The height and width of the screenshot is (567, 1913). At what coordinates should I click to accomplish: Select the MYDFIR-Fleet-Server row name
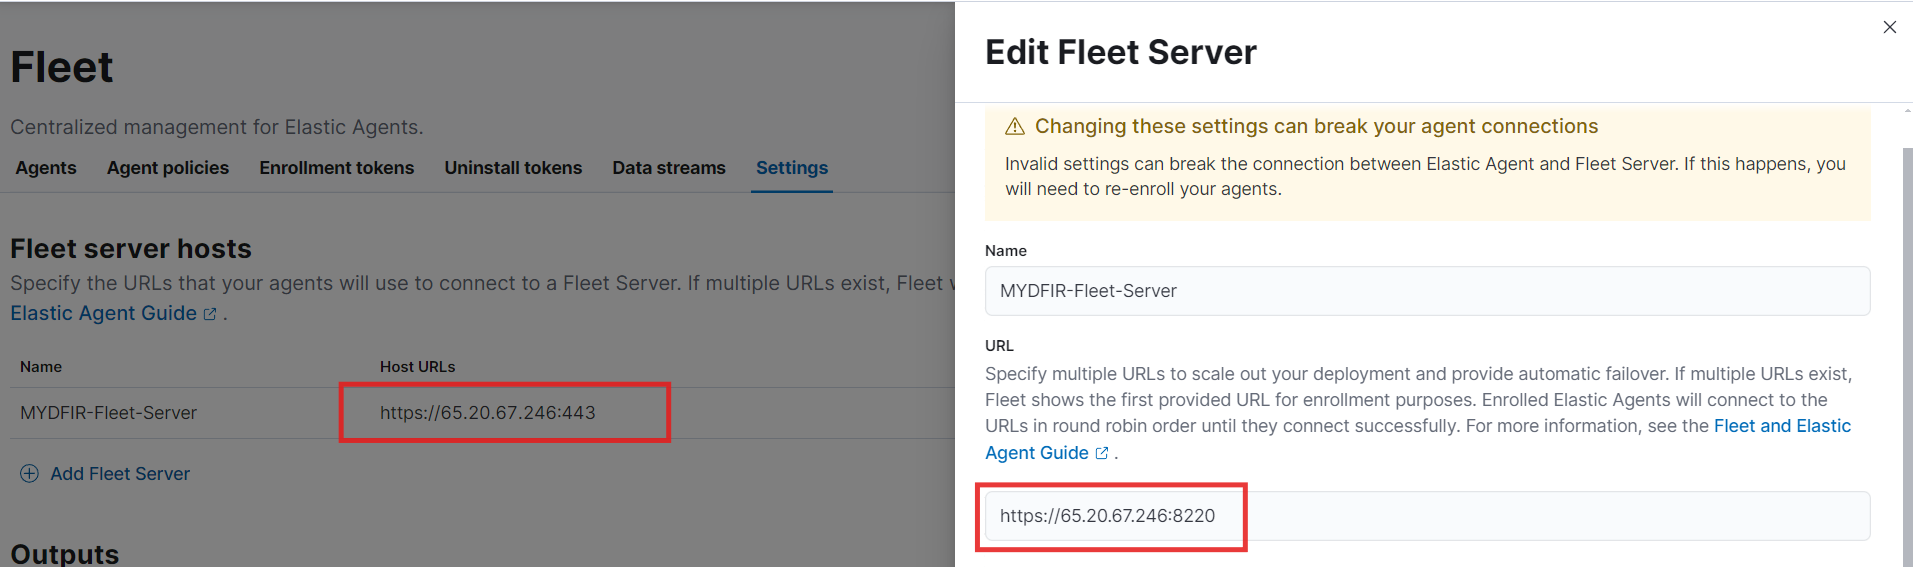coord(108,413)
